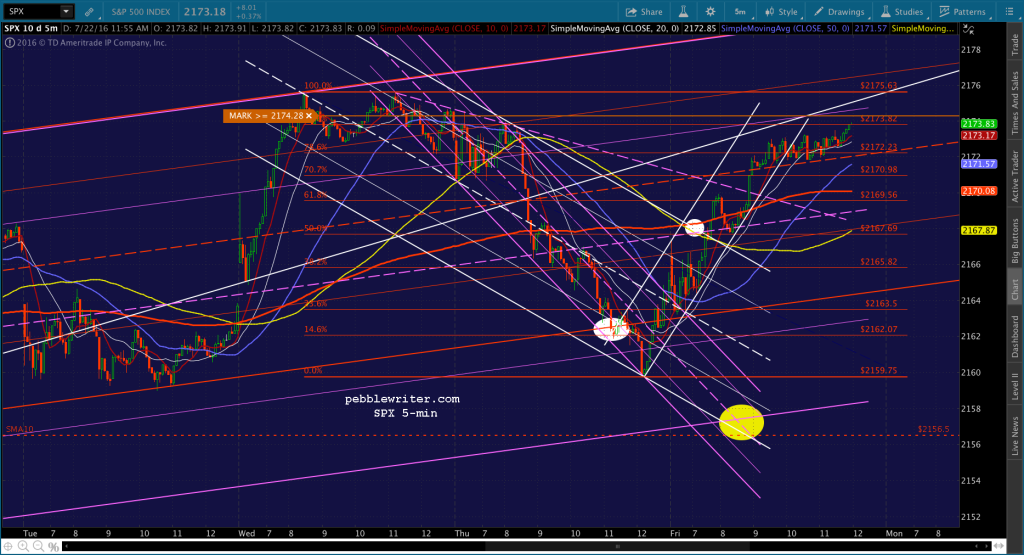Click the blue 2171.57 price bubble
The height and width of the screenshot is (555, 1024).
click(x=978, y=164)
